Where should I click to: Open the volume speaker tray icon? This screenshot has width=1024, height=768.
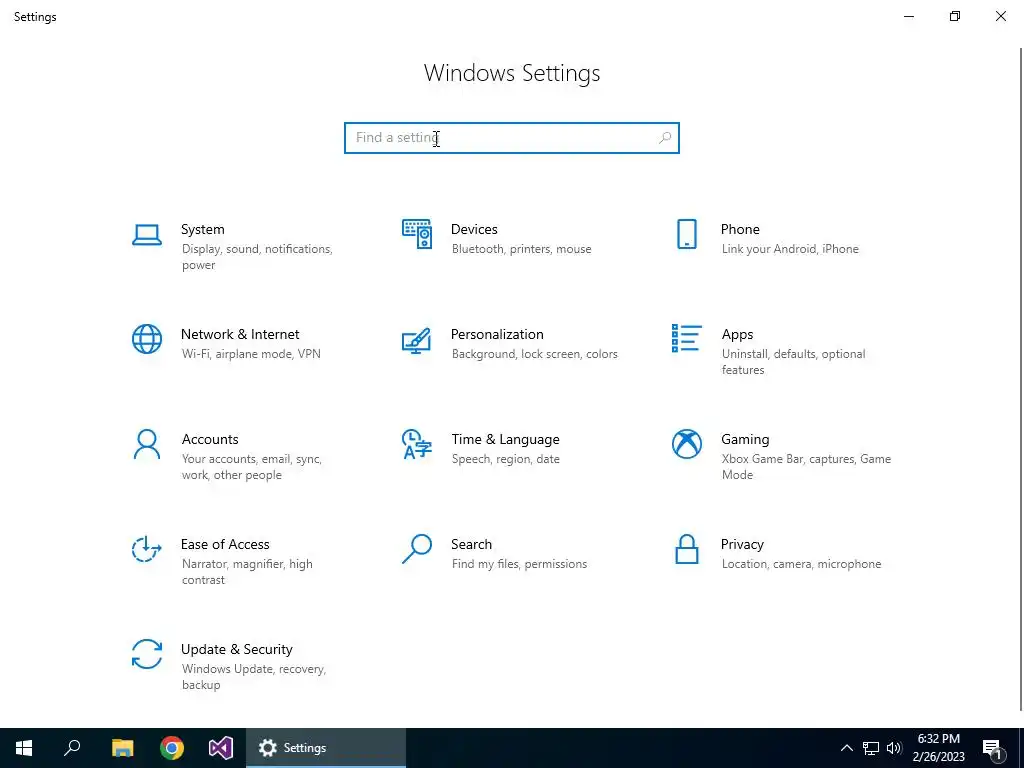point(894,748)
